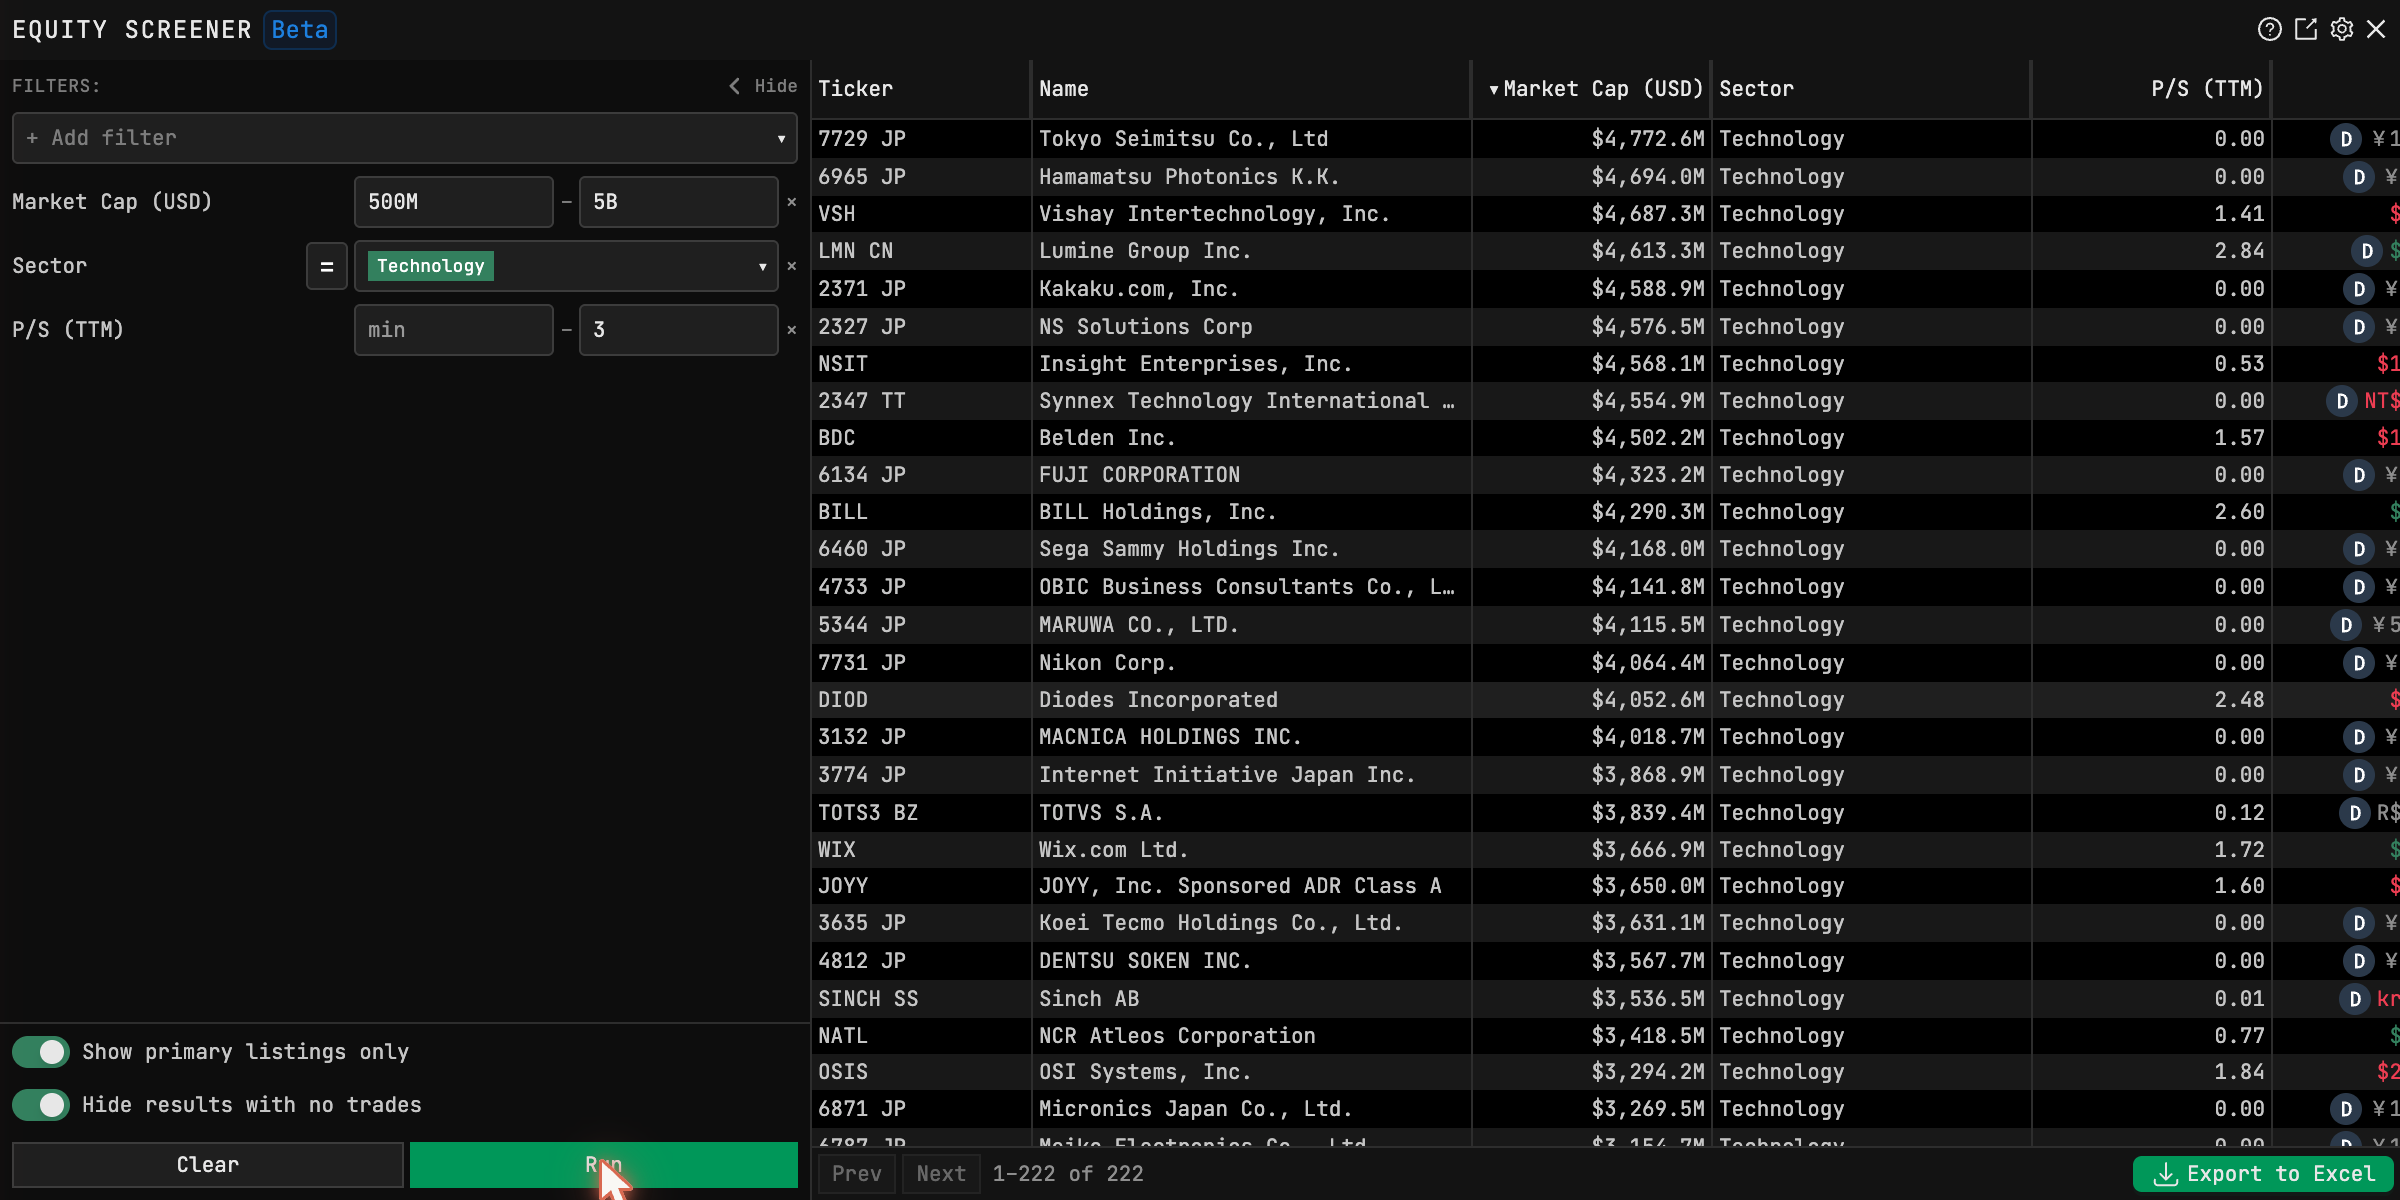
Task: Click the 1-222 of 222 result count
Action: [x=1068, y=1174]
